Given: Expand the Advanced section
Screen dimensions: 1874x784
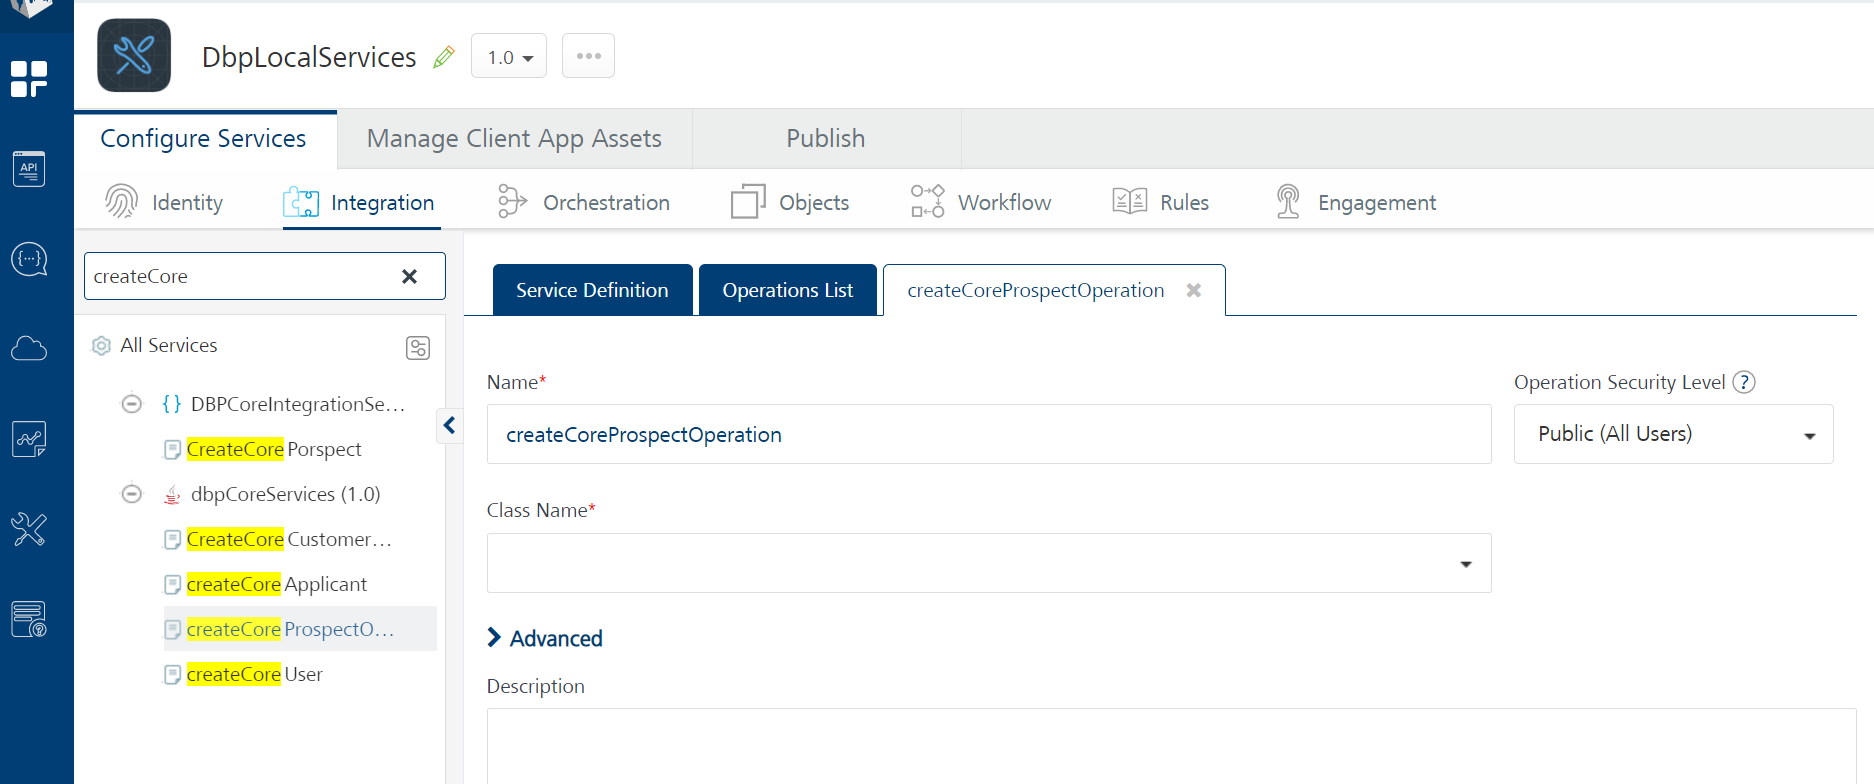Looking at the screenshot, I should (545, 638).
